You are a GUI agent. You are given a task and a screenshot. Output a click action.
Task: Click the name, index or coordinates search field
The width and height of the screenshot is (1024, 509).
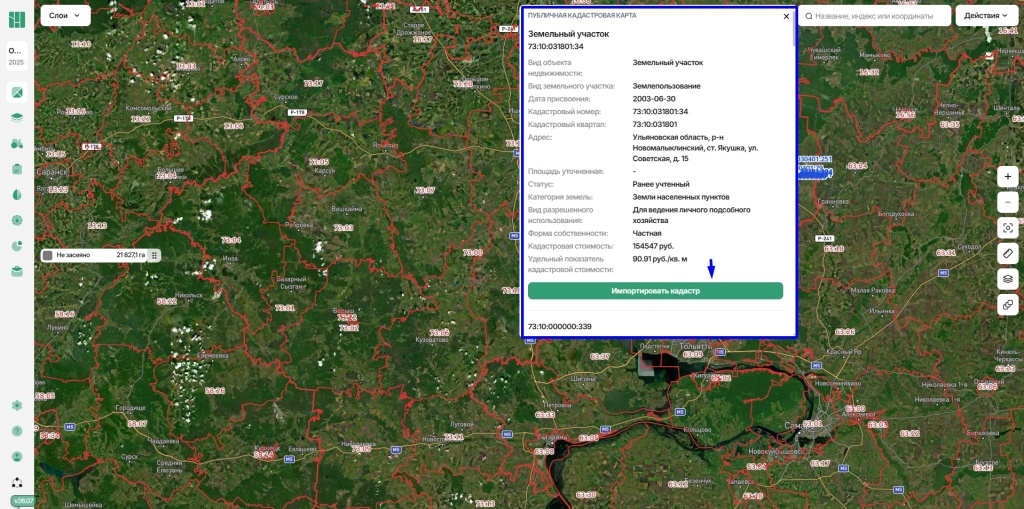click(874, 16)
